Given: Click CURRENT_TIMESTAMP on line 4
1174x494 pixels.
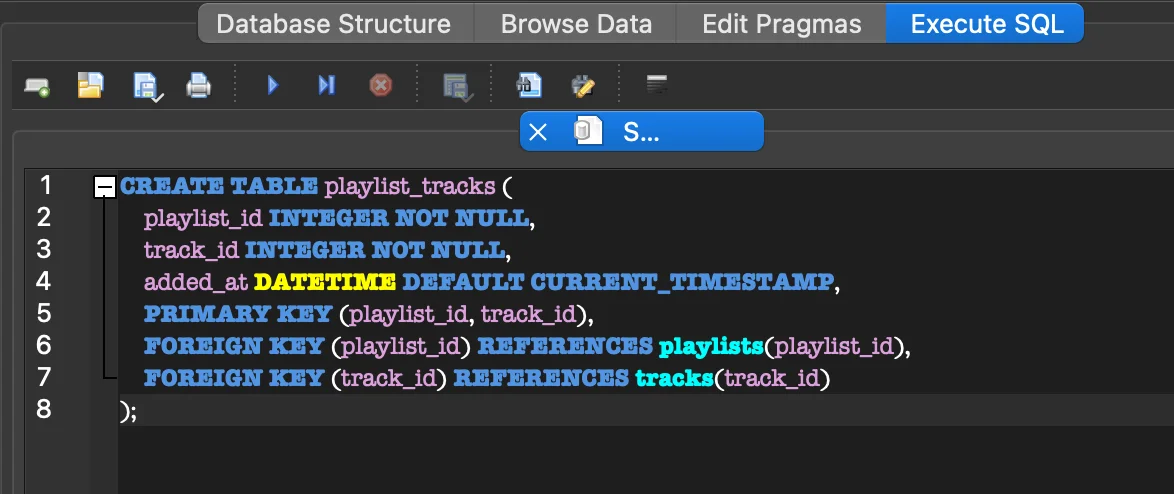Looking at the screenshot, I should point(681,282).
